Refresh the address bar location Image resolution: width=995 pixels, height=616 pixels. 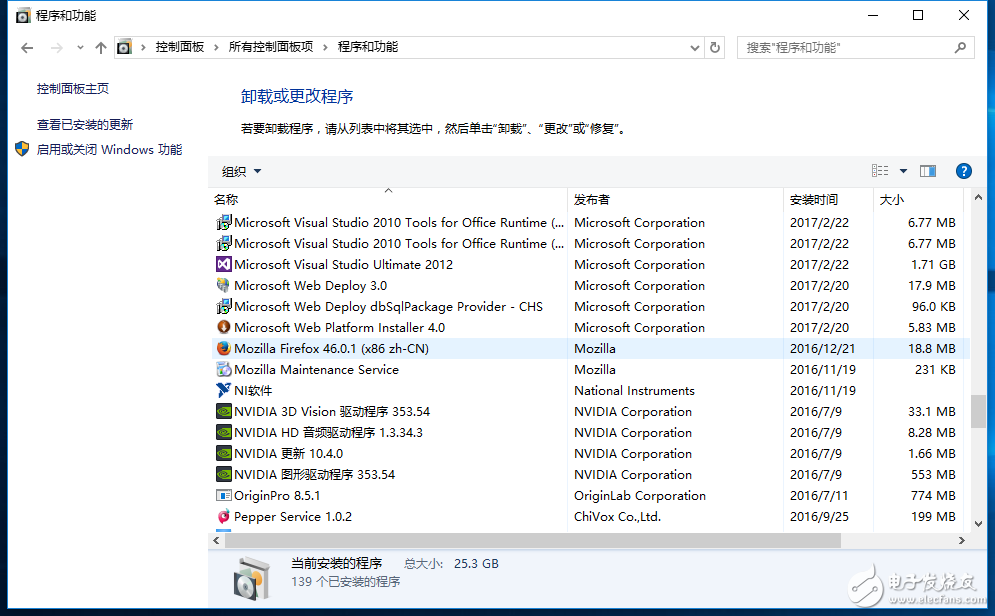coord(715,48)
